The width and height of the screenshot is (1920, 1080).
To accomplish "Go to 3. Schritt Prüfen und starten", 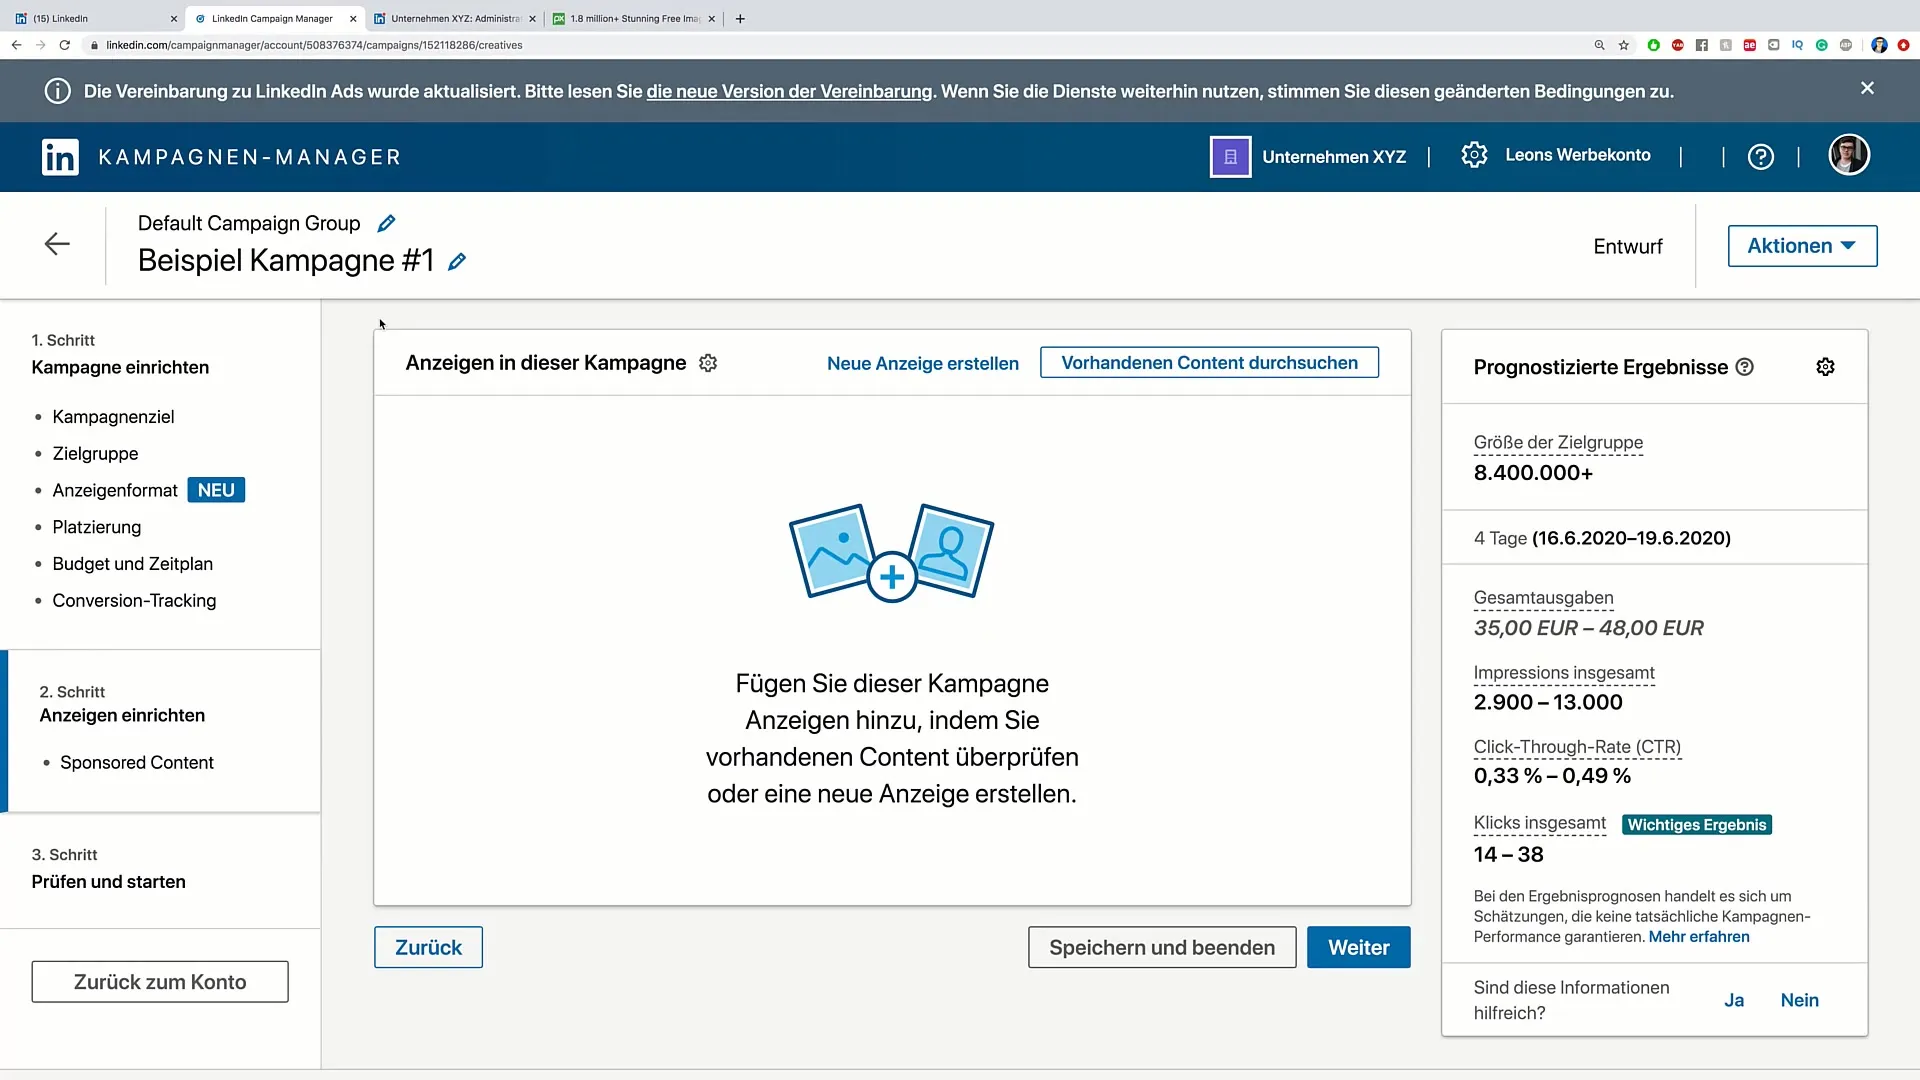I will (108, 868).
